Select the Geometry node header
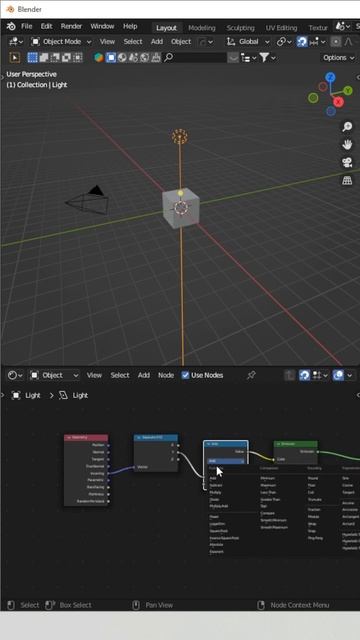 tap(86, 438)
